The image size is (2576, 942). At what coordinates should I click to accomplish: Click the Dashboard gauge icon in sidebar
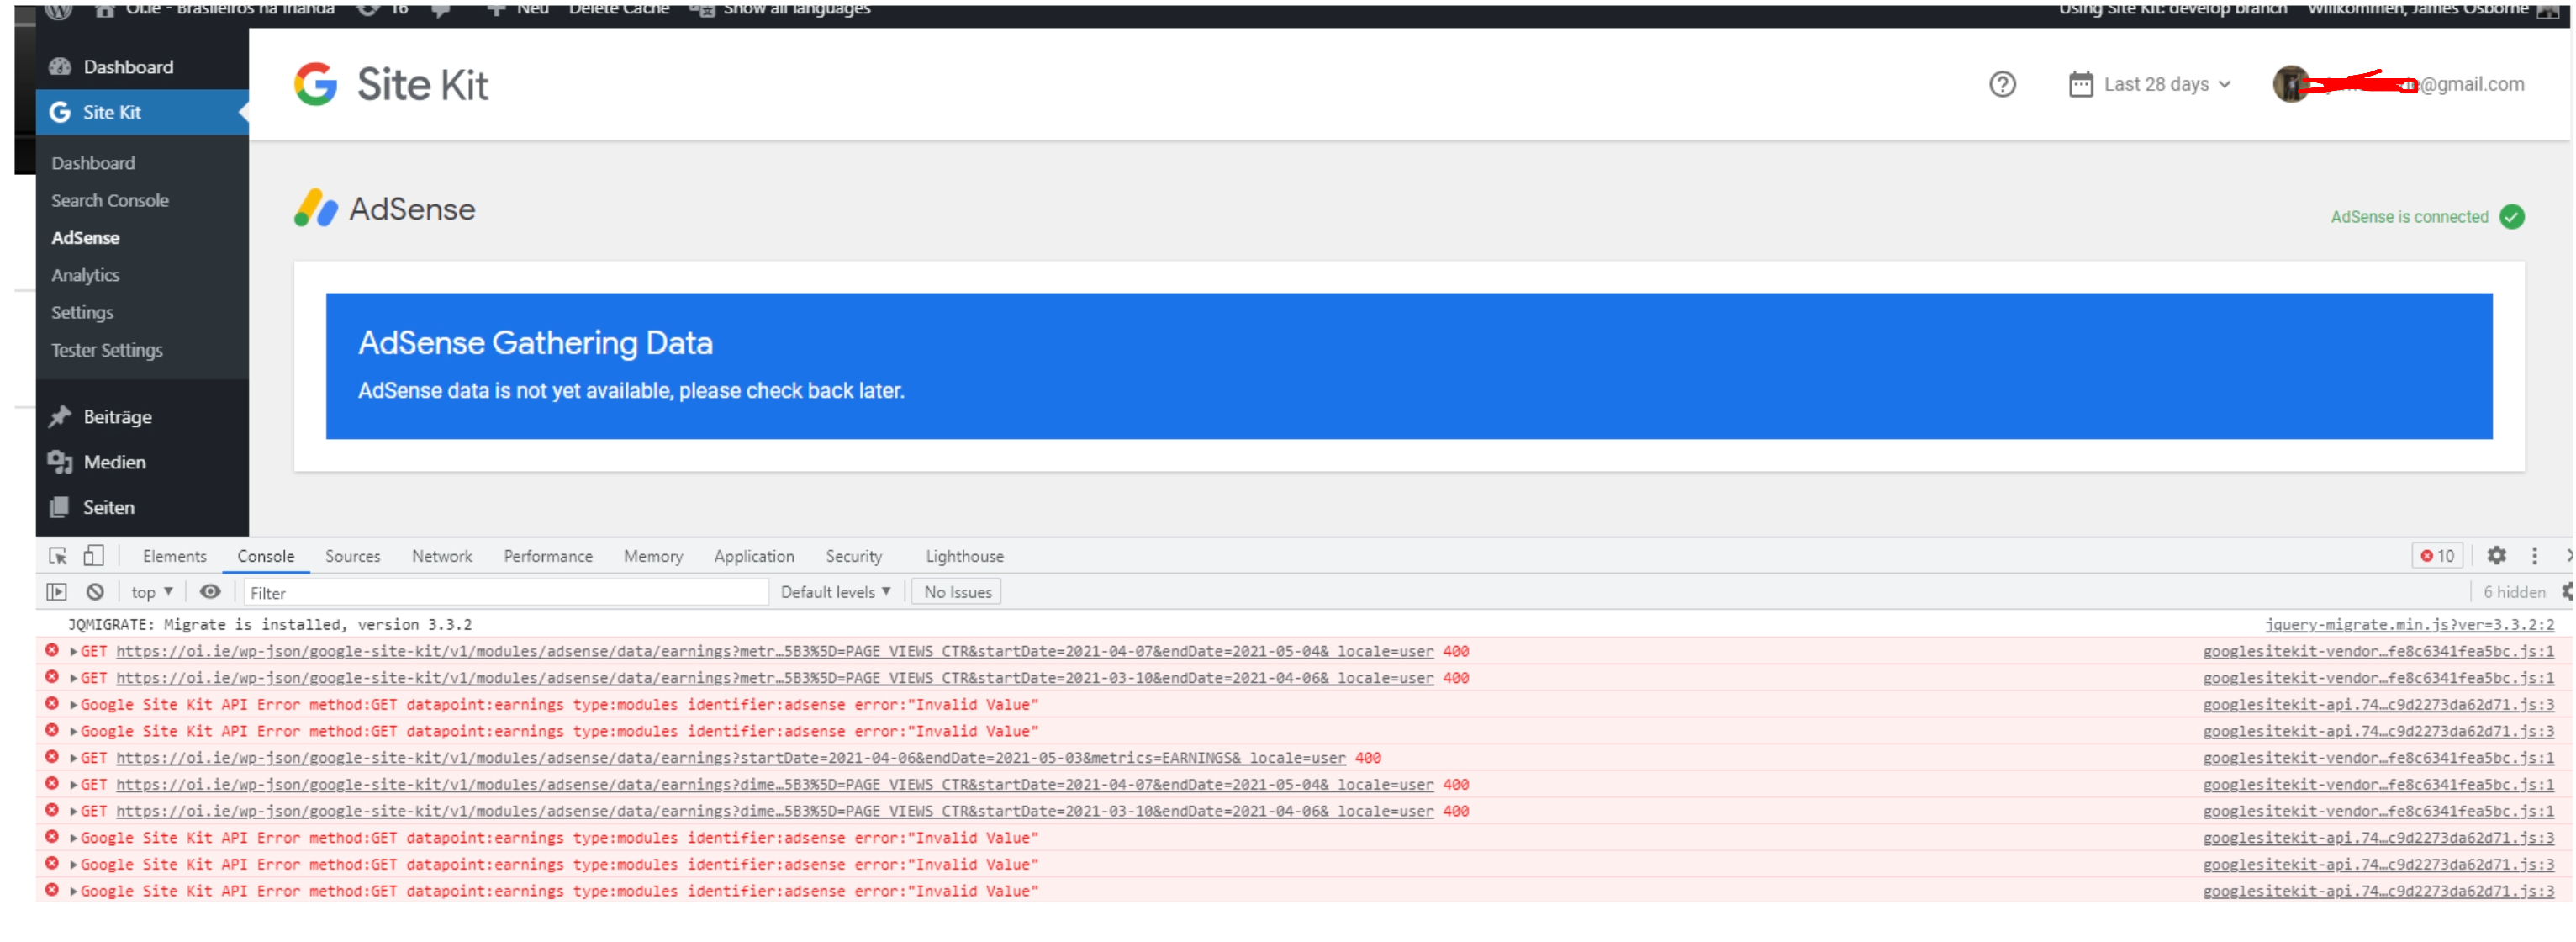tap(60, 67)
